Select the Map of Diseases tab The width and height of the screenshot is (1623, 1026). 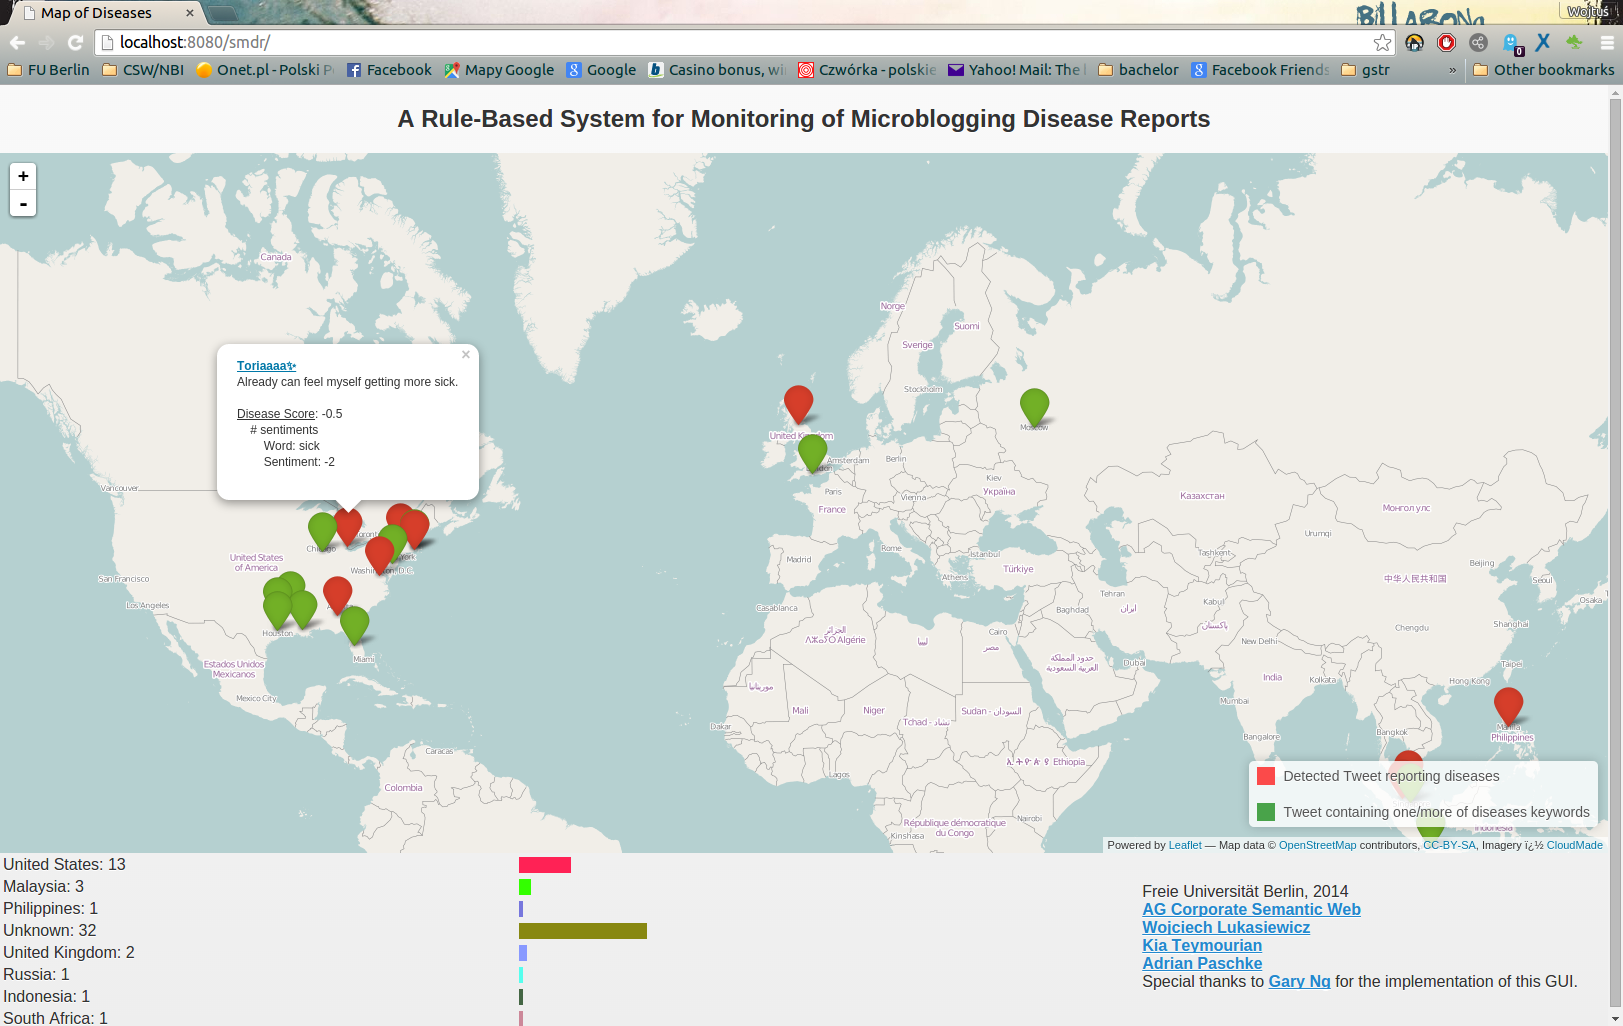(96, 13)
